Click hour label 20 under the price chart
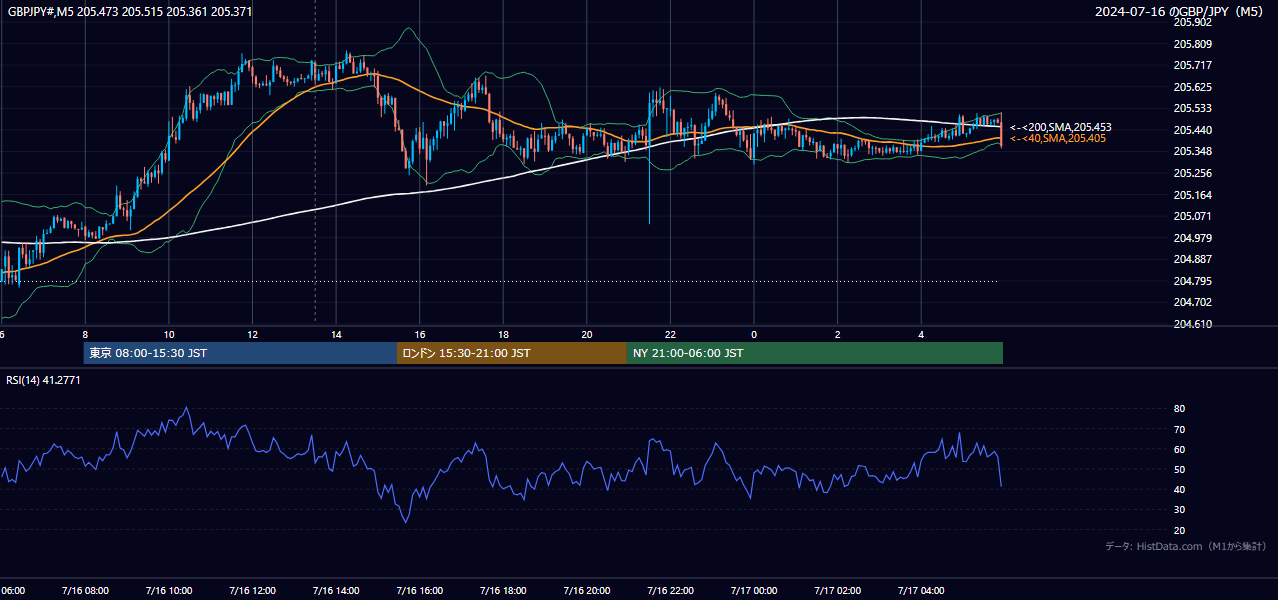This screenshot has width=1278, height=600. (x=587, y=335)
